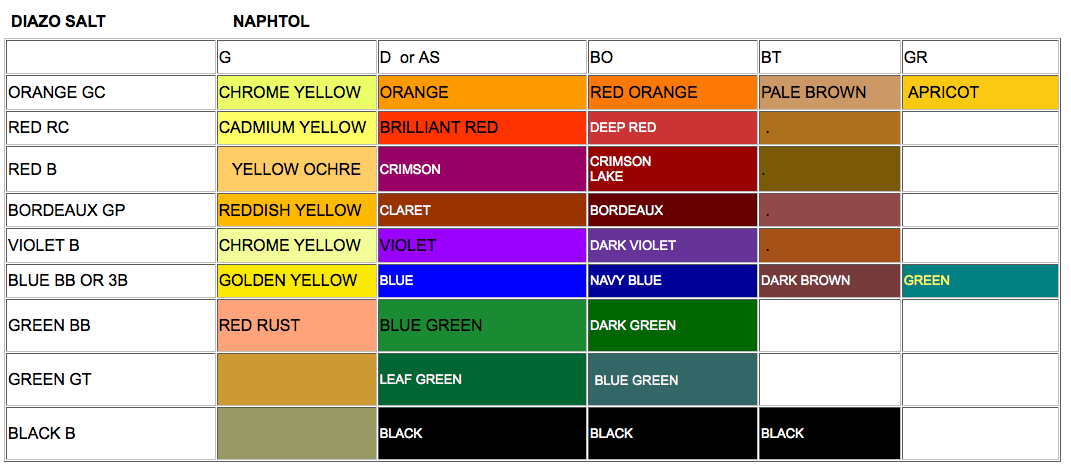The image size is (1071, 470).
Task: Select the Deep Red swatch
Action: point(672,128)
